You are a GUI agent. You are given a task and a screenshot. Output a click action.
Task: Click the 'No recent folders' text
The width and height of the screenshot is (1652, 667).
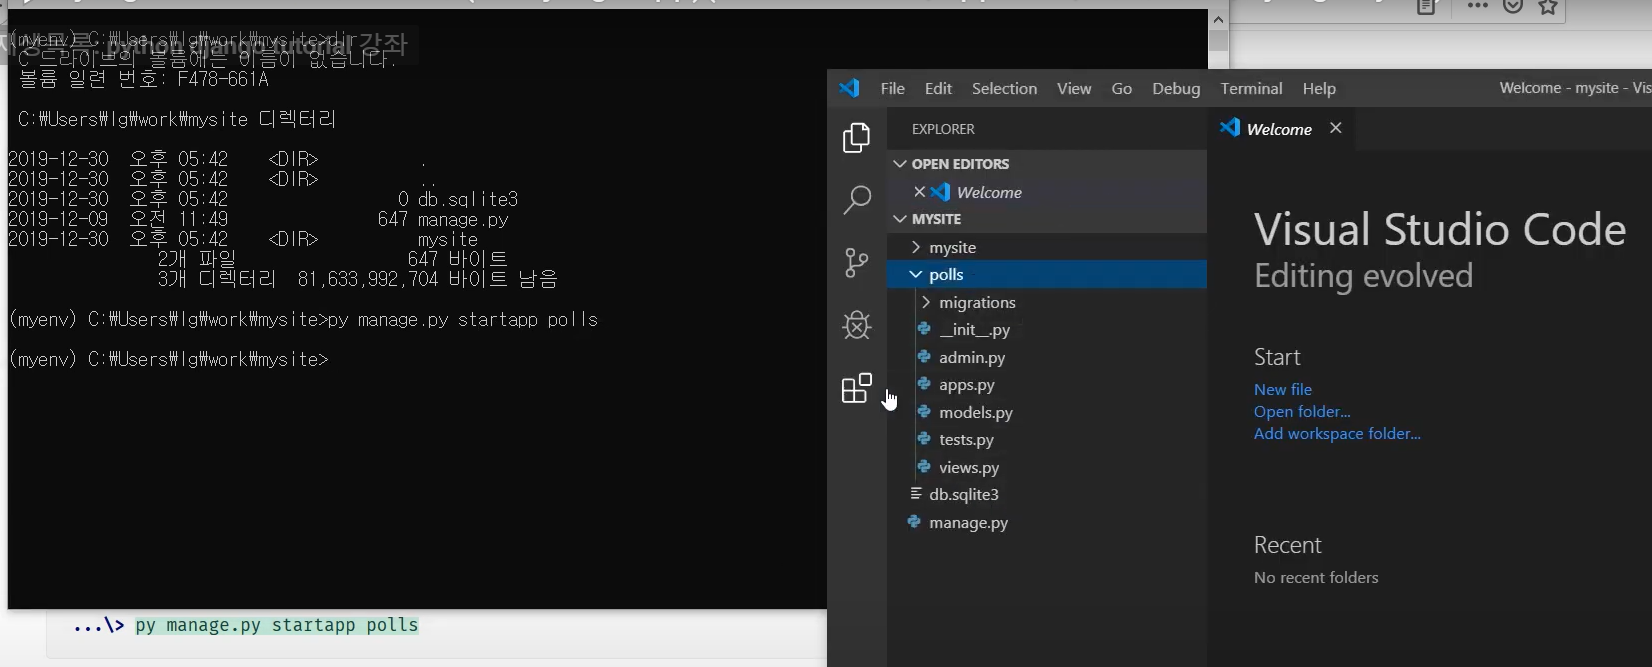(x=1316, y=577)
